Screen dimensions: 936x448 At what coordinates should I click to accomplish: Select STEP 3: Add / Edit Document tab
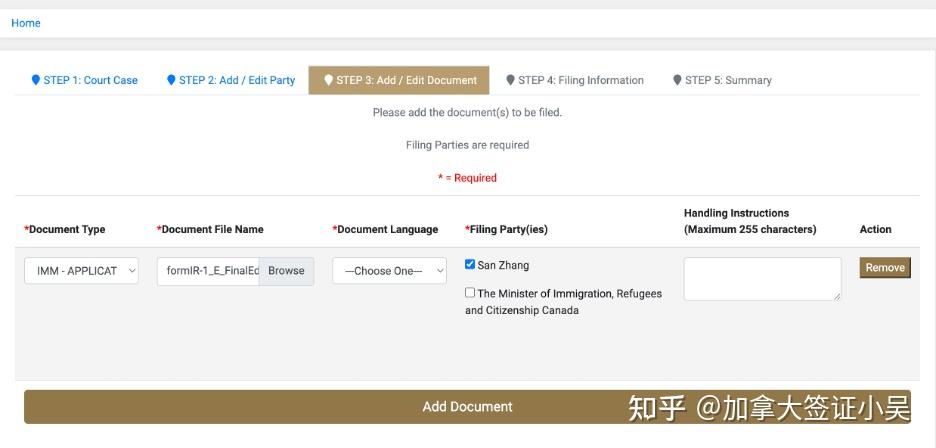[399, 80]
